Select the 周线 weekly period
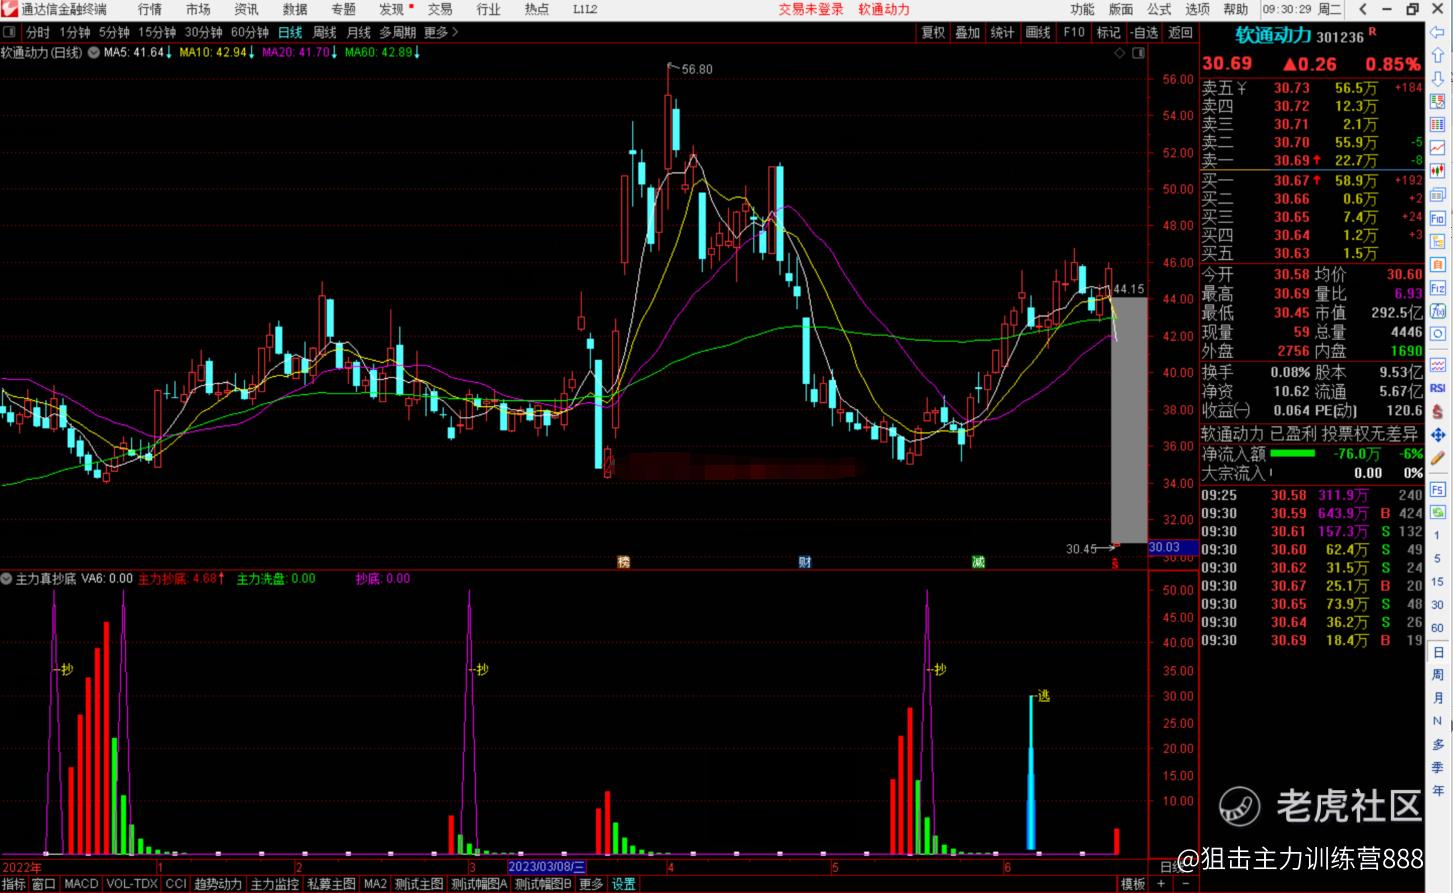This screenshot has height=893, width=1453. [x=325, y=32]
